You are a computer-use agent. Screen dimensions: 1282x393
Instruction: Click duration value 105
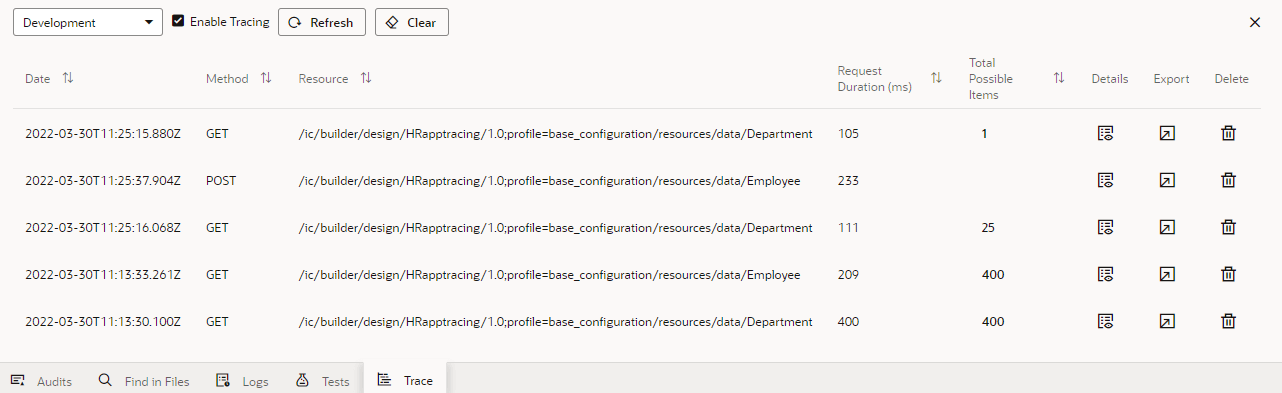click(848, 133)
